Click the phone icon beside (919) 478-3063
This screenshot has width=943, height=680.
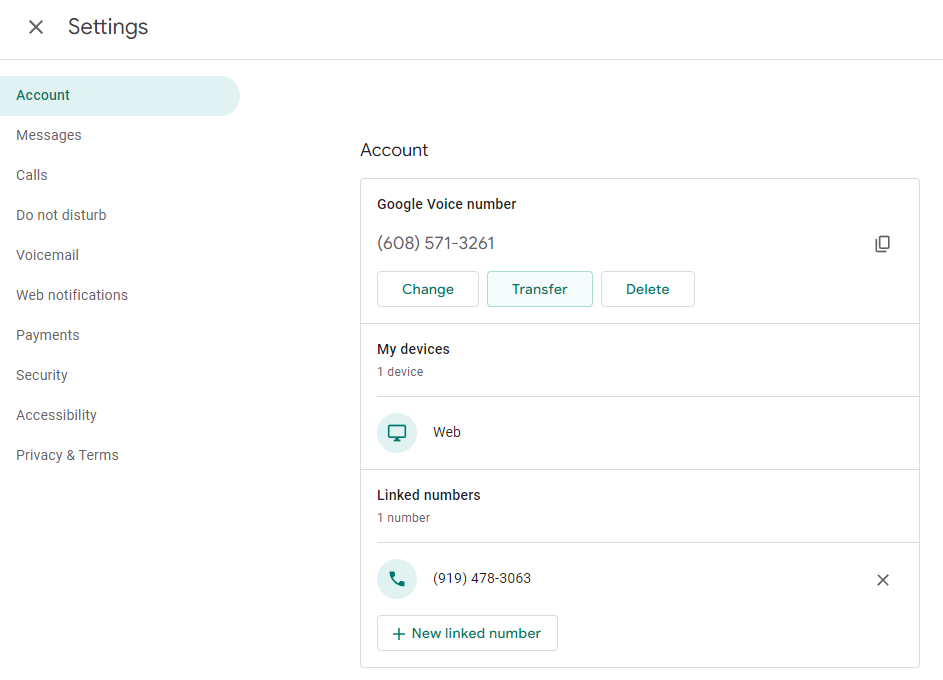coord(397,579)
